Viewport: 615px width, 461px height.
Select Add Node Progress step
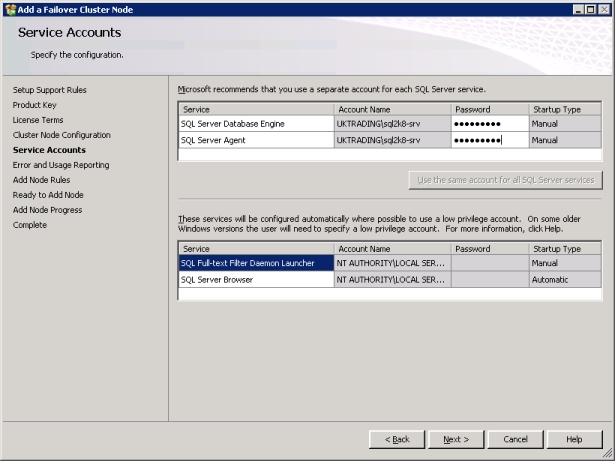point(47,210)
